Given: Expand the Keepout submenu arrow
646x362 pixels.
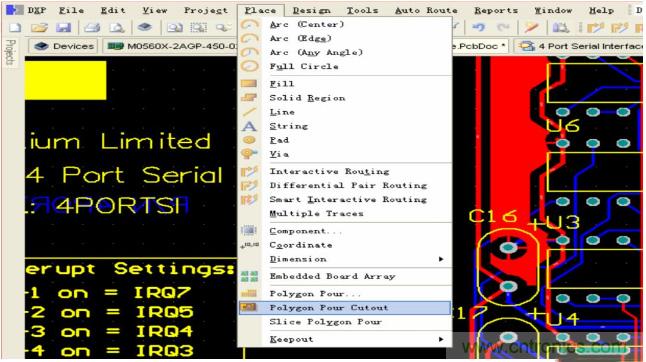Looking at the screenshot, I should pyautogui.click(x=441, y=339).
